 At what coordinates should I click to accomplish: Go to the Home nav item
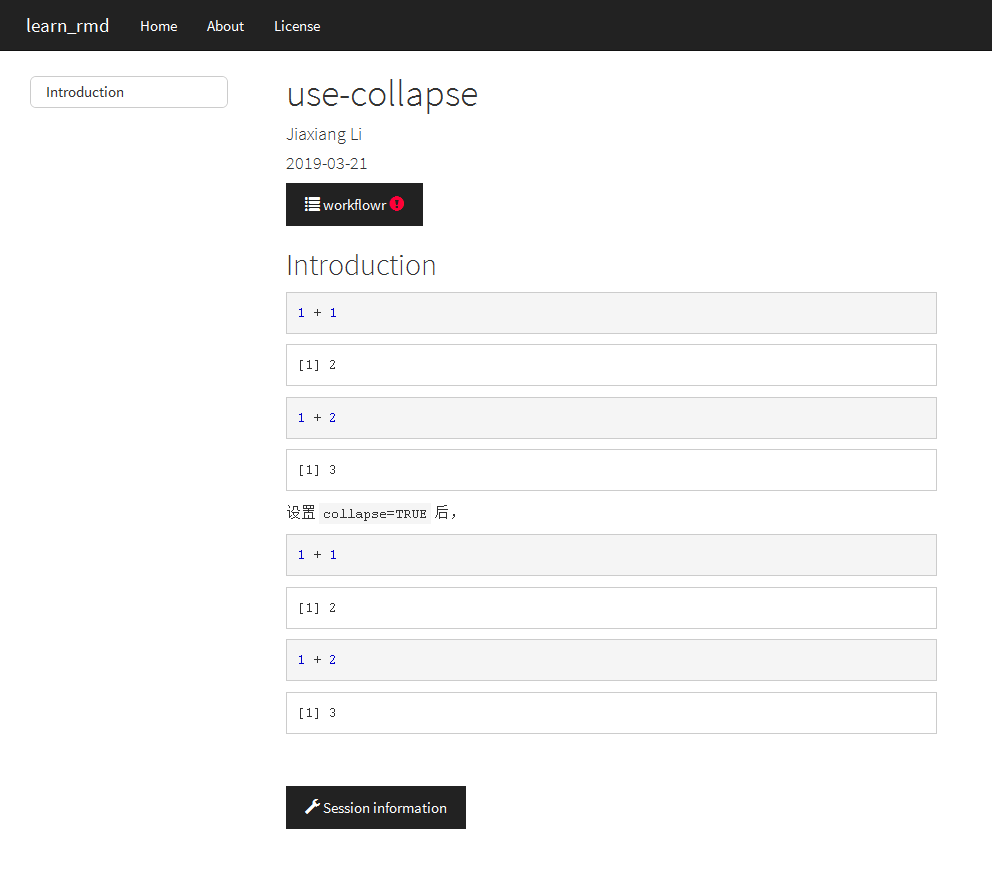(x=159, y=26)
